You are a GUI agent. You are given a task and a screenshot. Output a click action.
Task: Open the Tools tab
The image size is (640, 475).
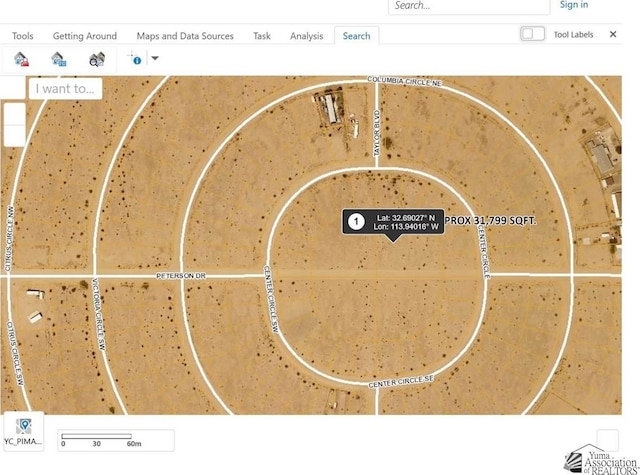click(x=22, y=36)
